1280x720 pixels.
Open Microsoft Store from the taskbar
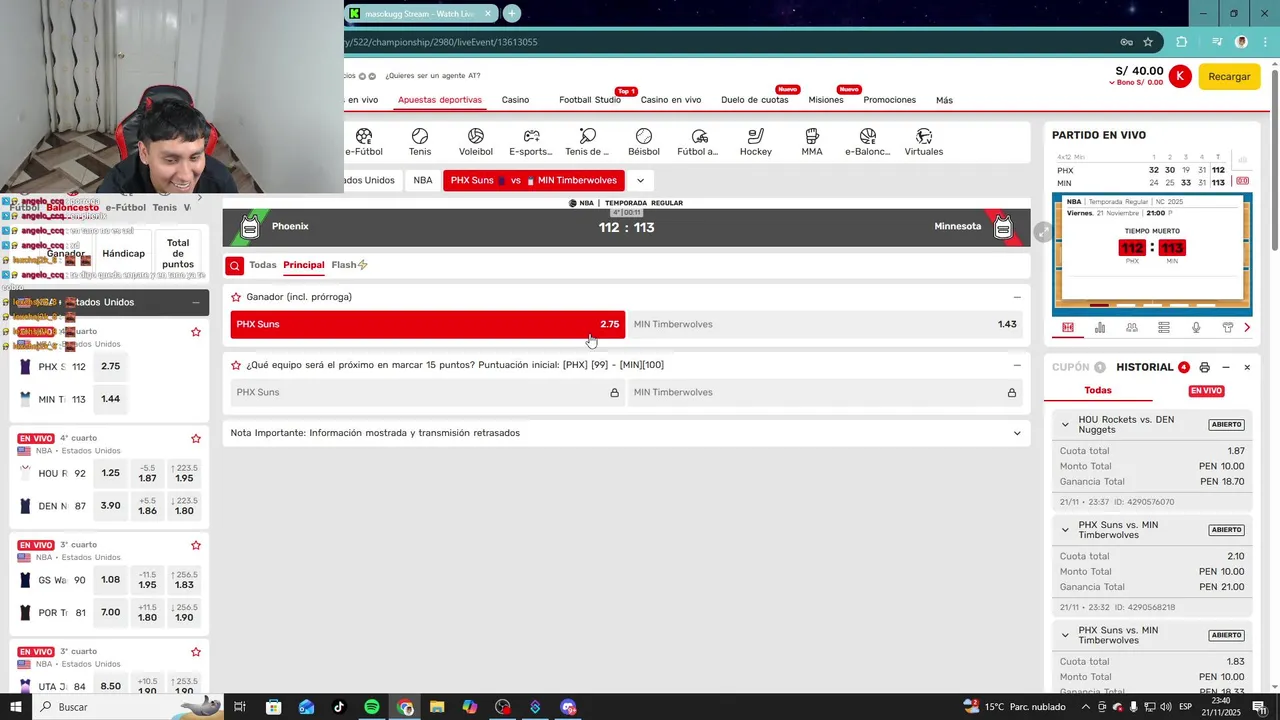click(273, 707)
